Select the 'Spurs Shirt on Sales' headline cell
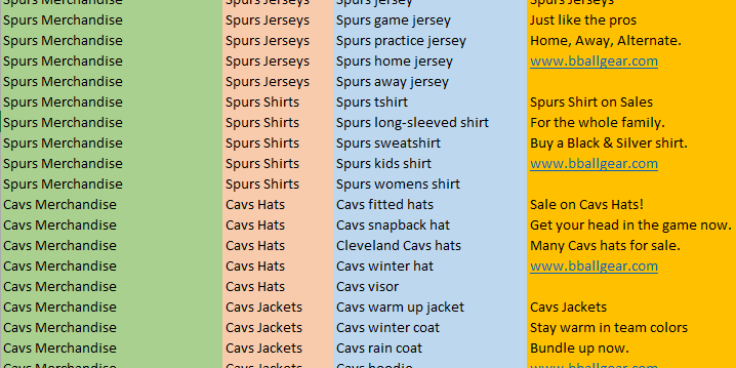This screenshot has width=736, height=368. pos(631,102)
